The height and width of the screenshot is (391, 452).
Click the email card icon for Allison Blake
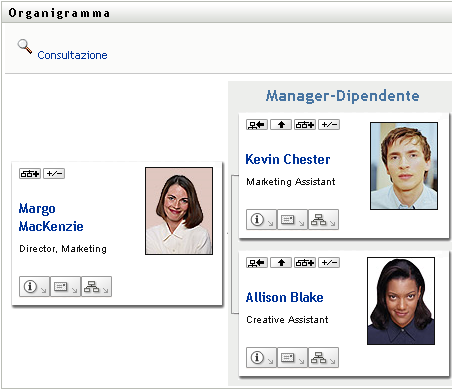pos(292,357)
